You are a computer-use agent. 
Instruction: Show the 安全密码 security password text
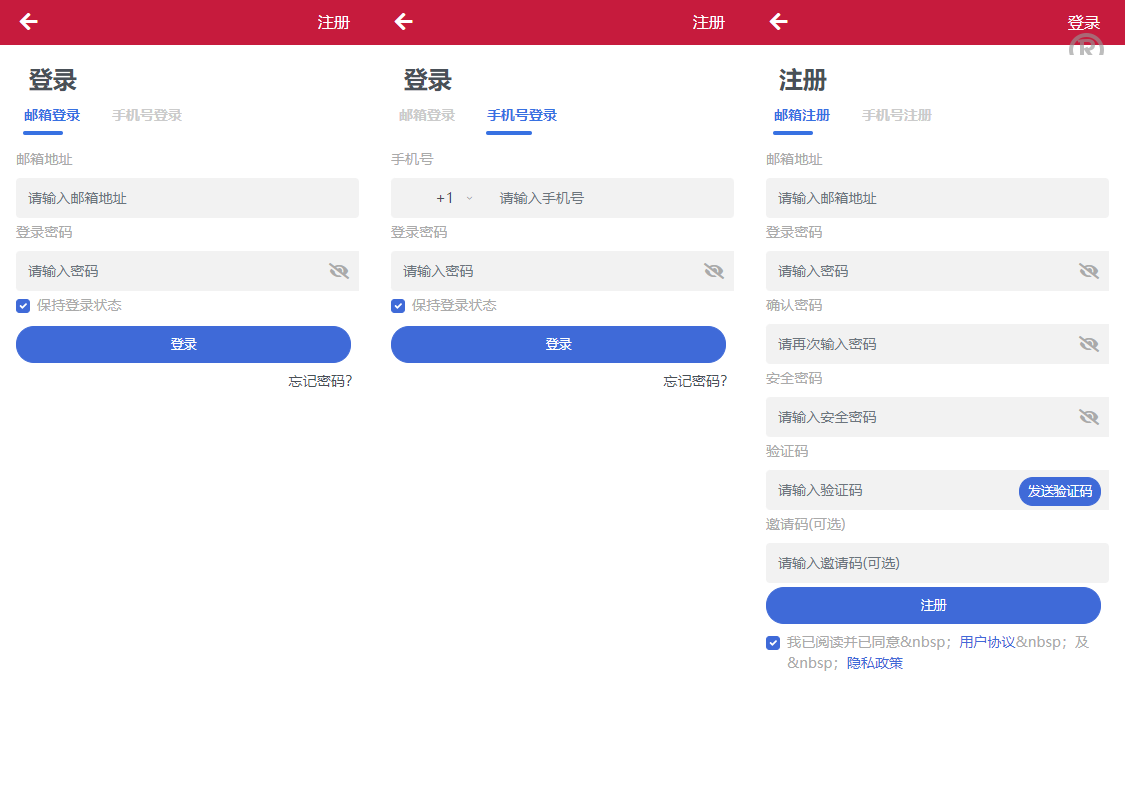click(x=1089, y=417)
